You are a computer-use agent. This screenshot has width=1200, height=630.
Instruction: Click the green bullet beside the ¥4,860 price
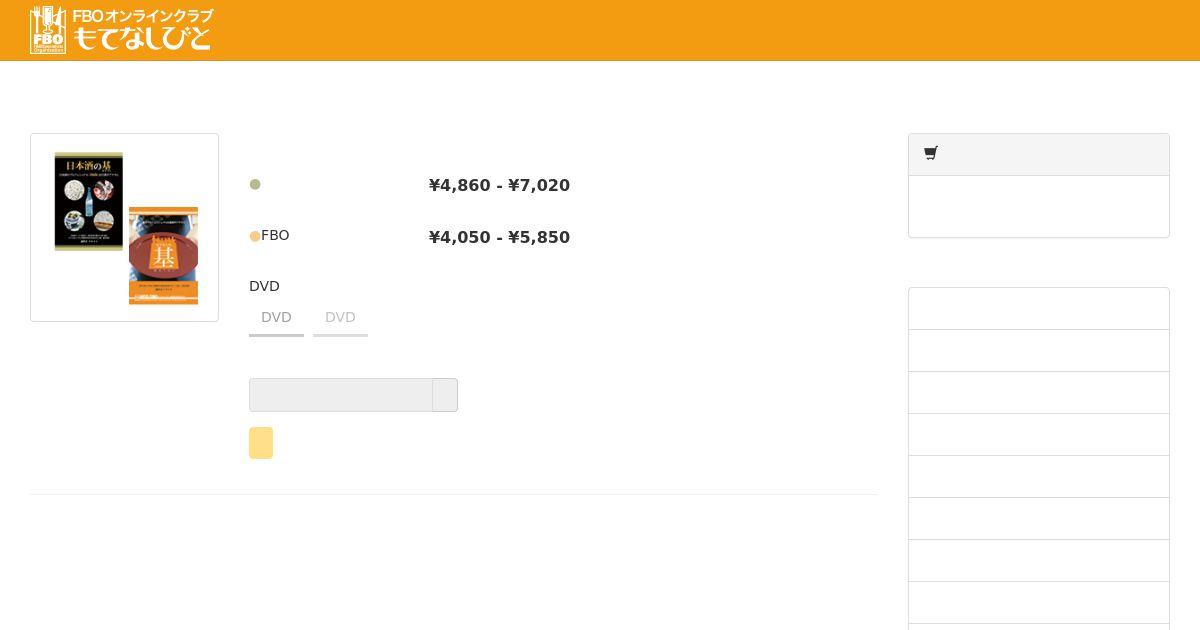pos(255,185)
